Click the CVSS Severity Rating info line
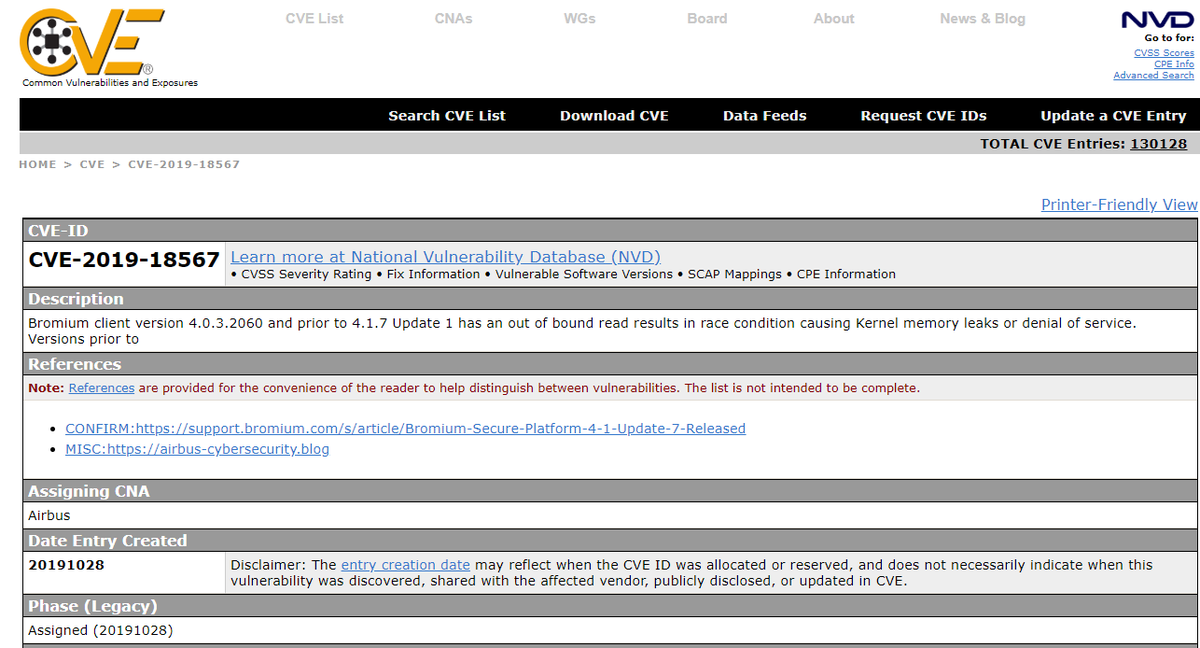The height and width of the screenshot is (648, 1200). pyautogui.click(x=563, y=274)
